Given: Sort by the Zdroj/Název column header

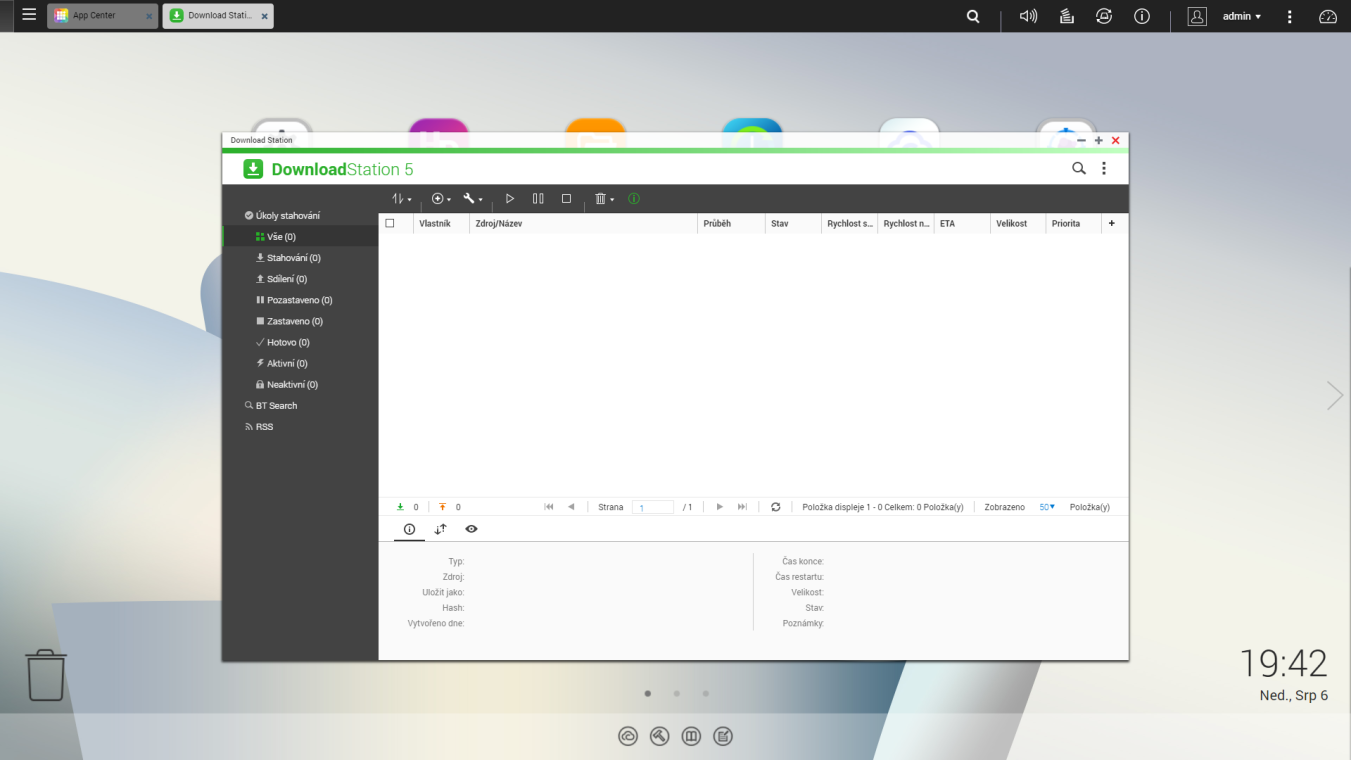Looking at the screenshot, I should 583,223.
